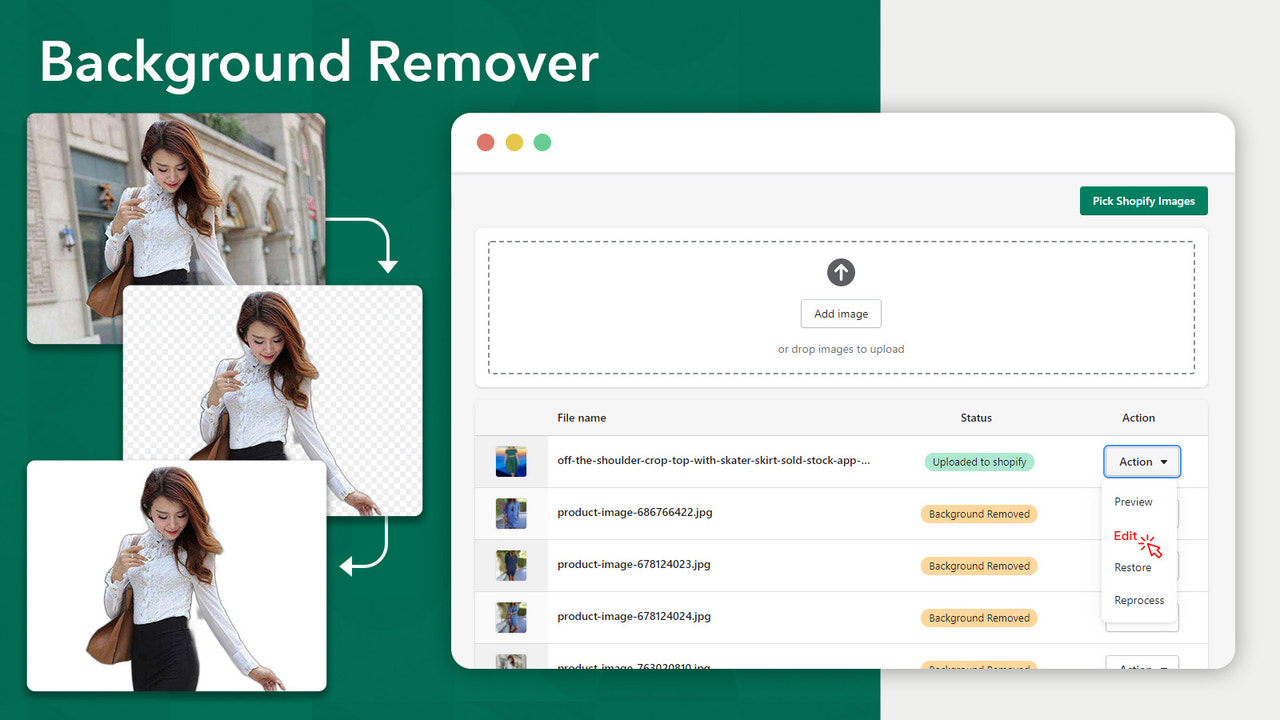Click the Add image button
This screenshot has height=720, width=1280.
(x=840, y=313)
